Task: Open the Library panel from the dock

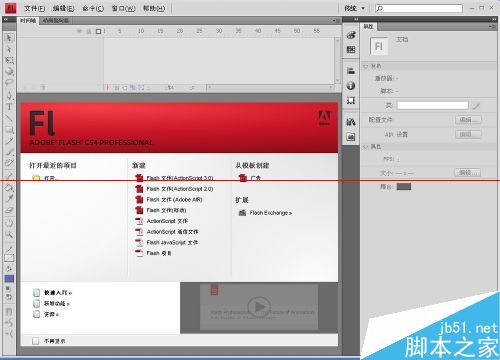Action: (351, 122)
